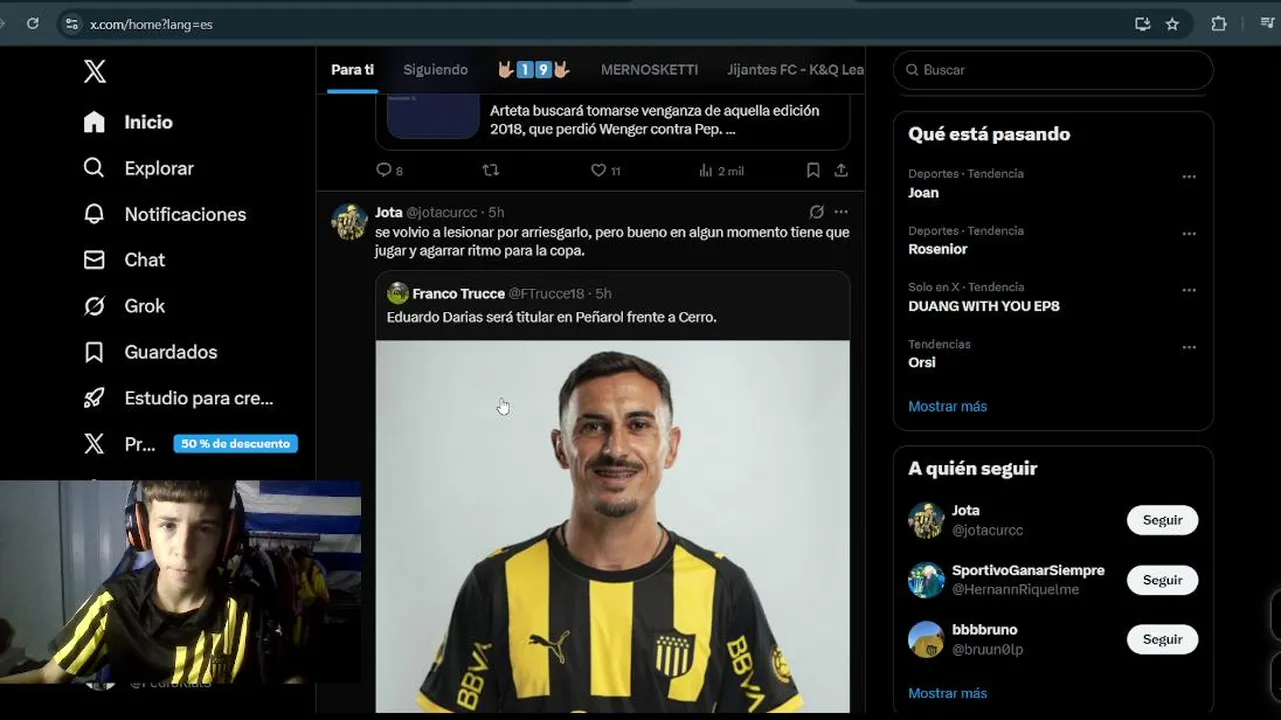Screen dimensions: 1281x720
Task: Reply to the Arteta post with 8 comments
Action: [x=389, y=171]
